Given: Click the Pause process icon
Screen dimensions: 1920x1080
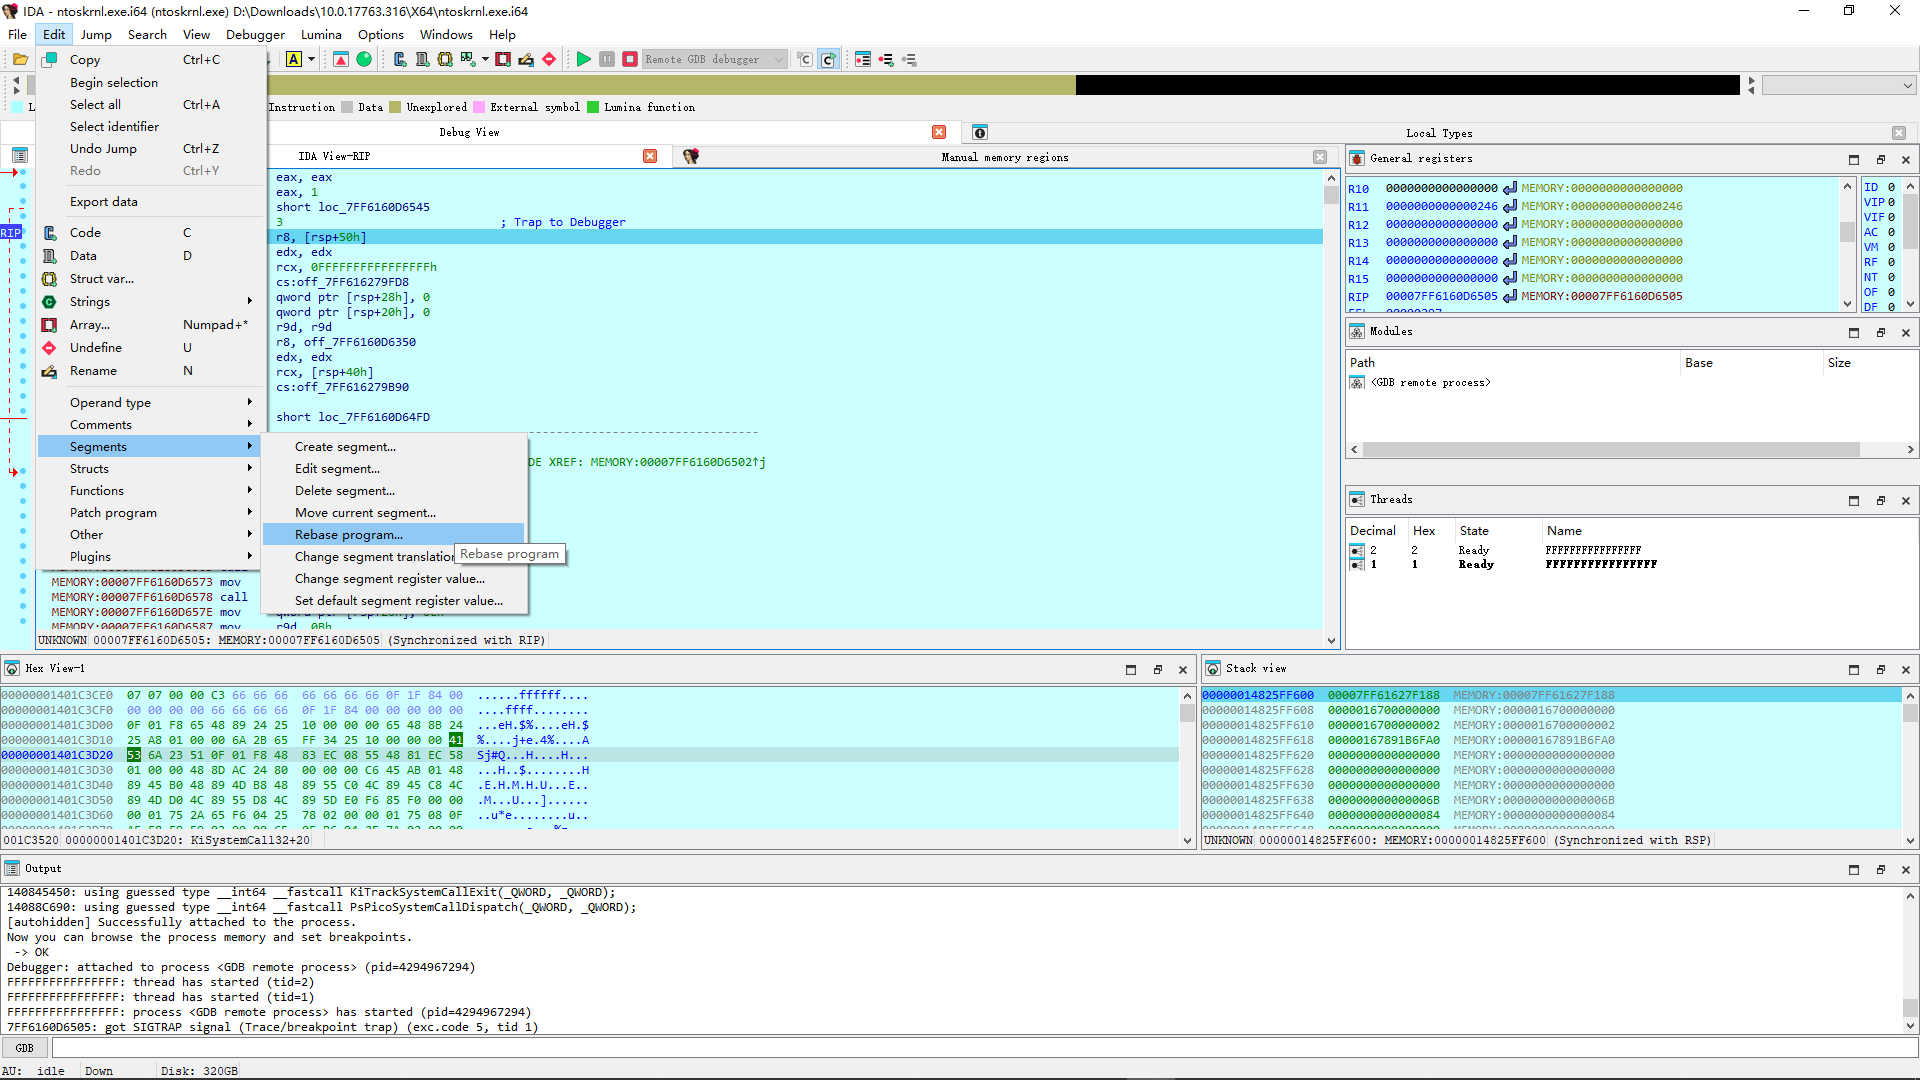Looking at the screenshot, I should pos(607,59).
